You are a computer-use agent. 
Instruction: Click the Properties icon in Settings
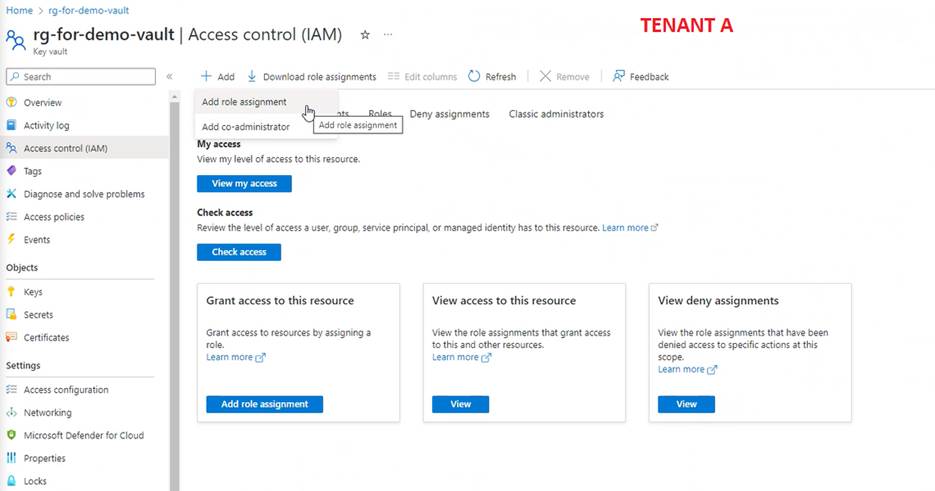point(11,458)
